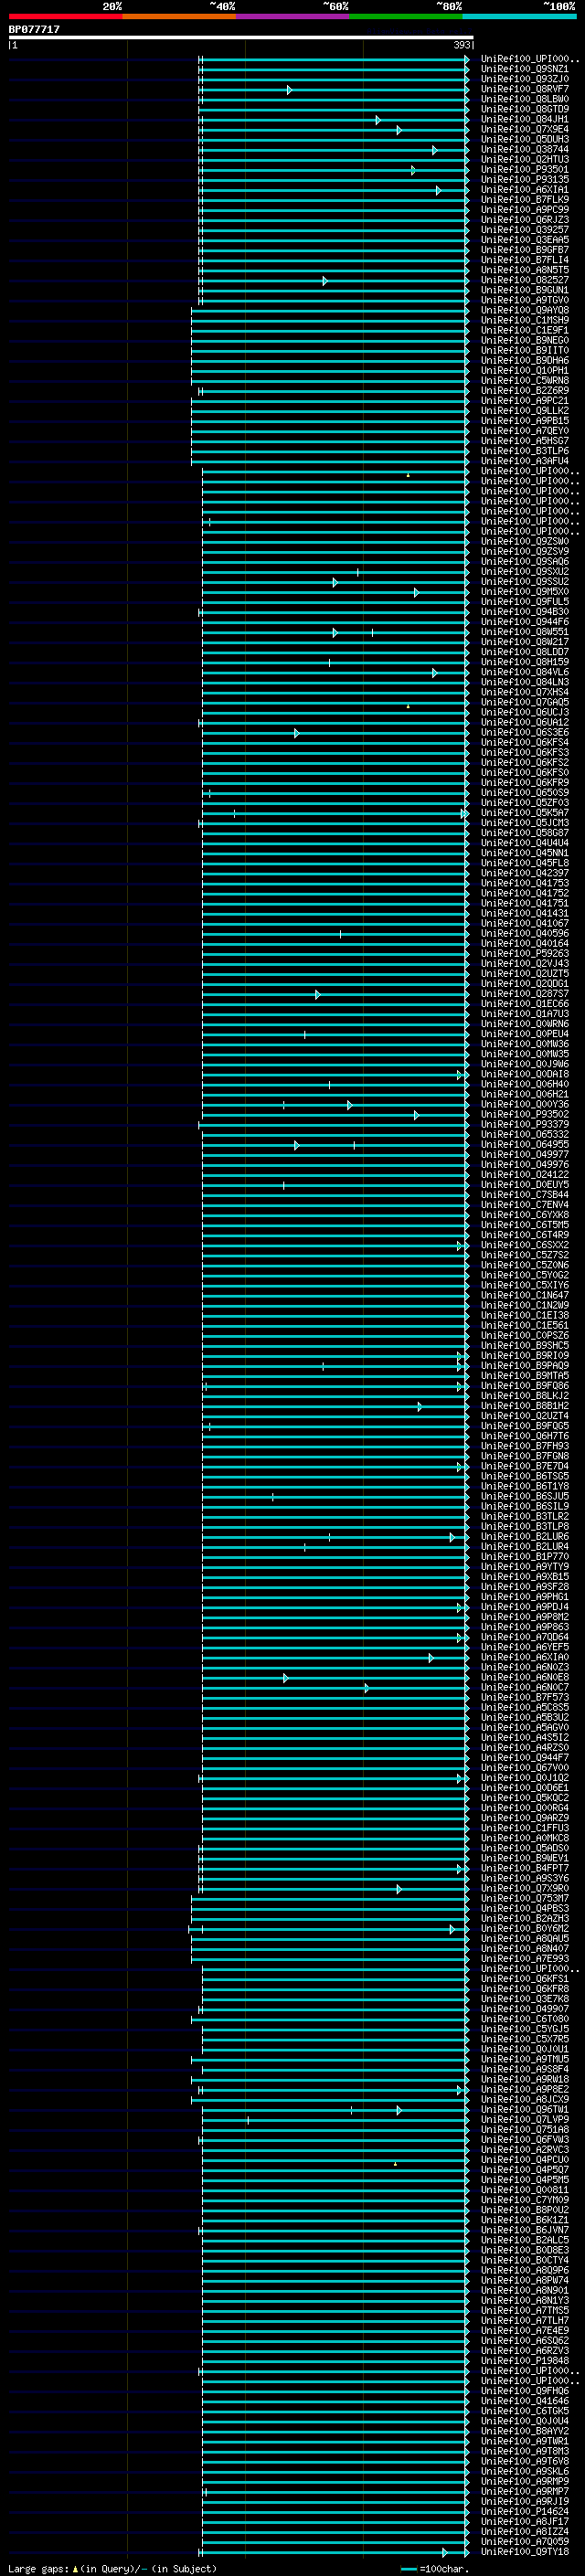585x2576 pixels.
Task: Select the green ~80% identity color band
Action: (x=406, y=16)
